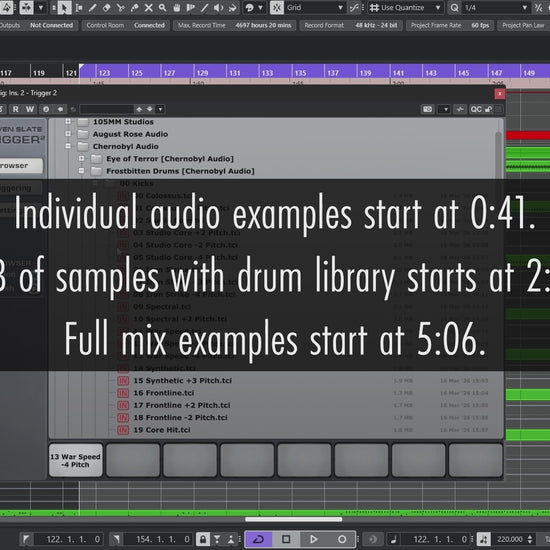Select the Erase tool
This screenshot has height=550, width=550.
click(x=107, y=7)
